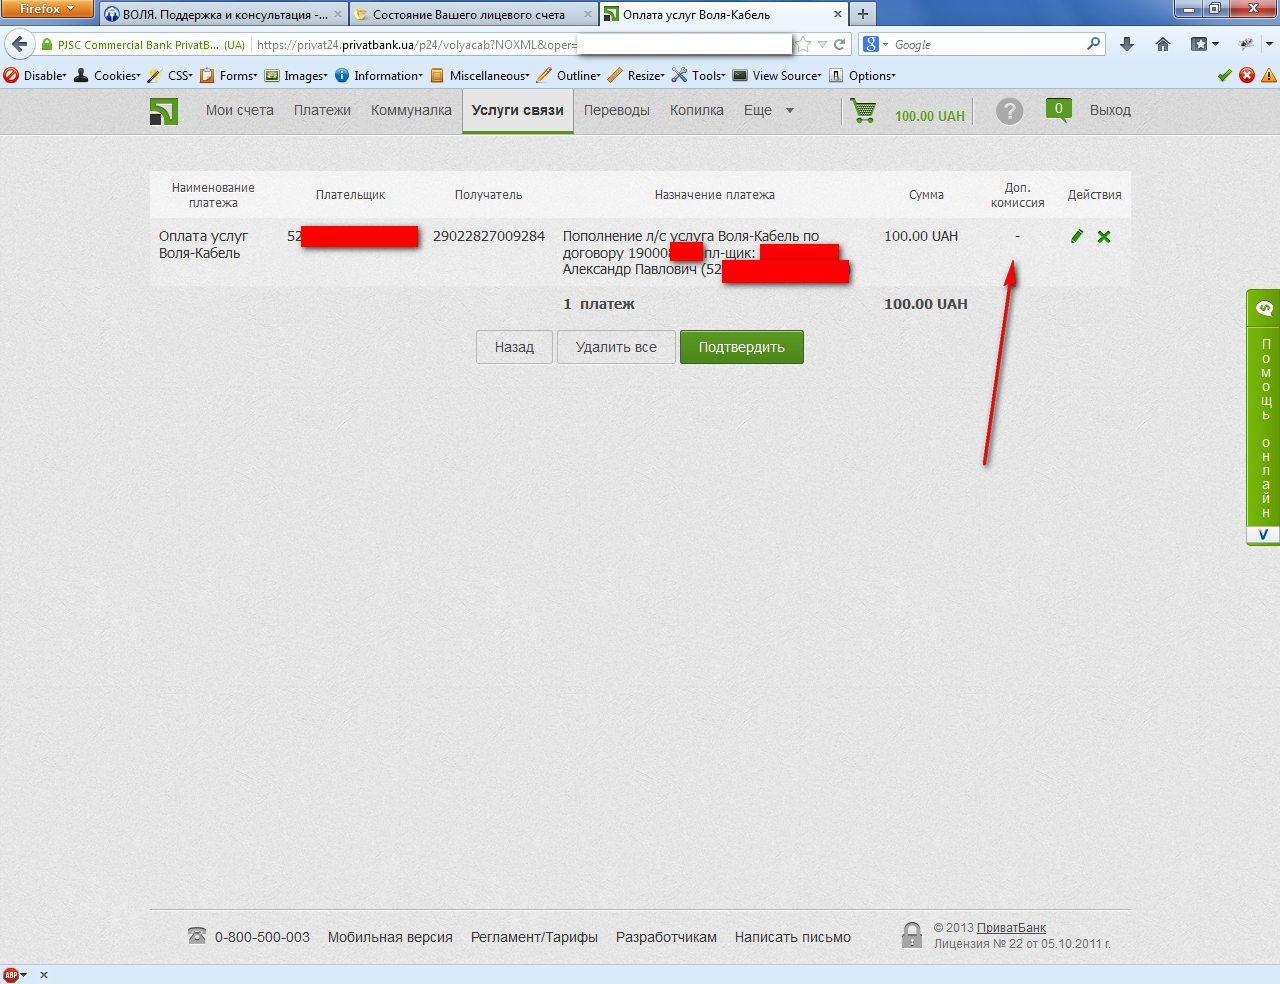The width and height of the screenshot is (1280, 984).
Task: Open the shopping cart icon
Action: [x=863, y=111]
